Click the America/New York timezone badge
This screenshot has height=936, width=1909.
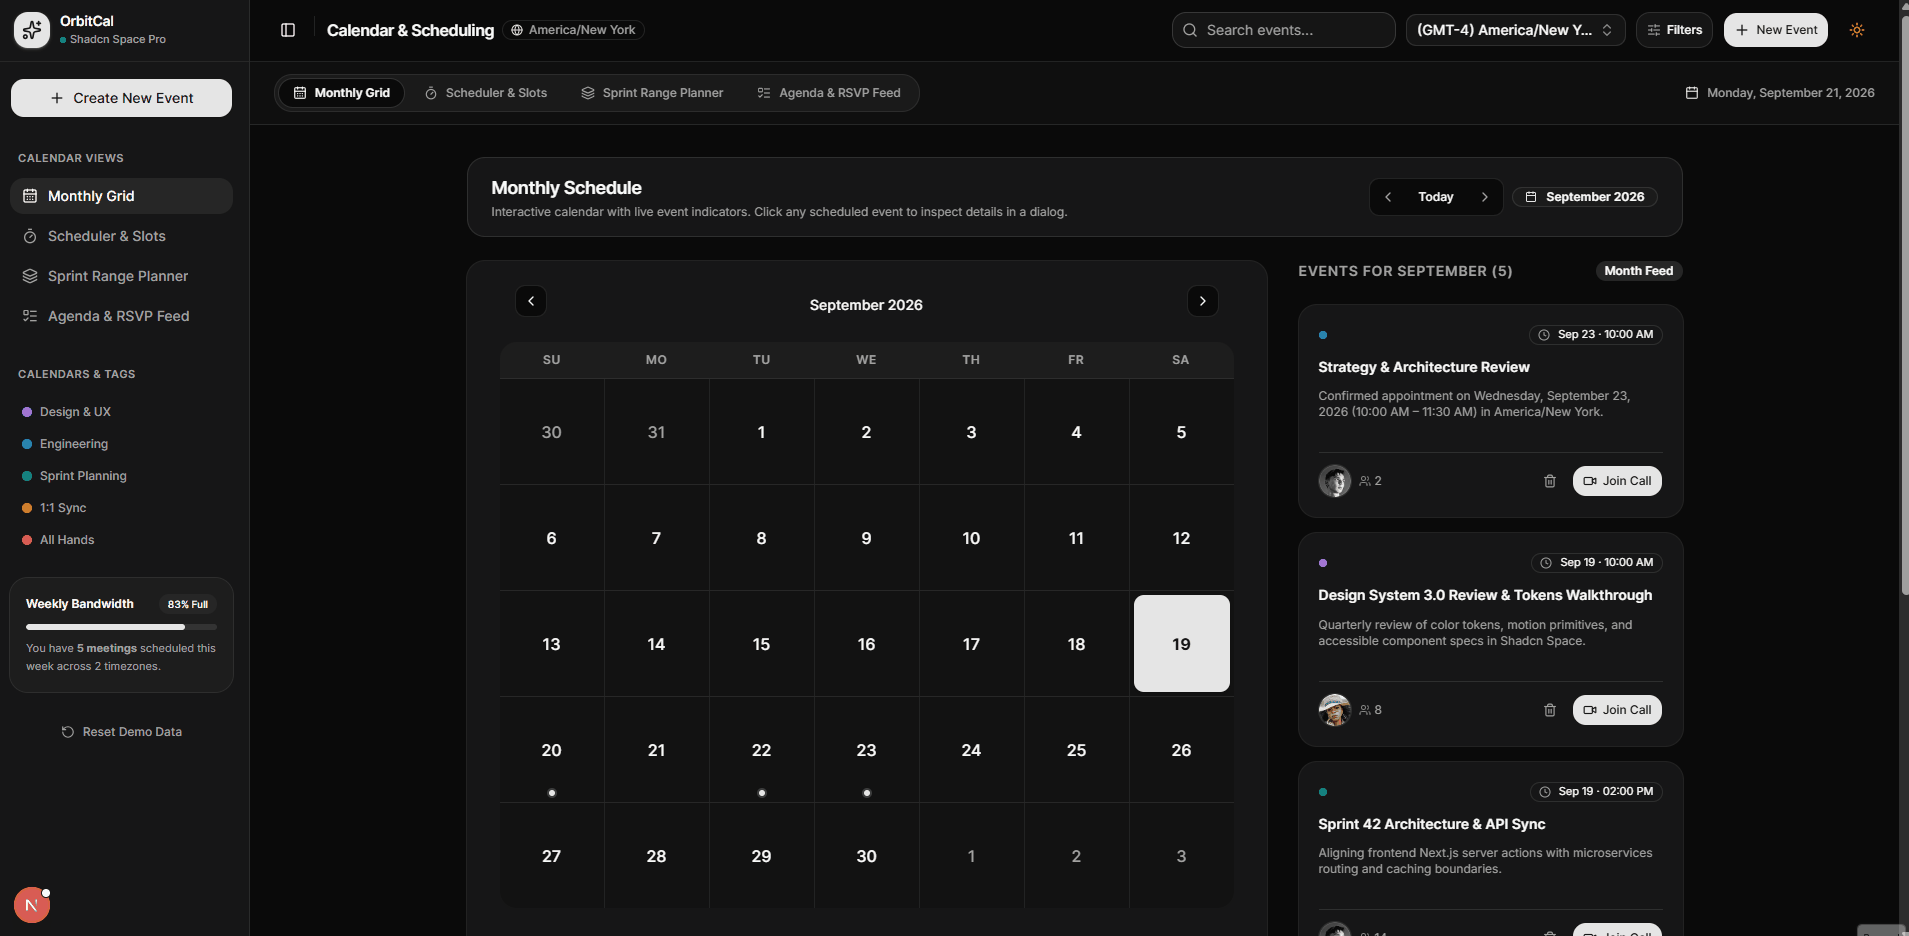(573, 30)
